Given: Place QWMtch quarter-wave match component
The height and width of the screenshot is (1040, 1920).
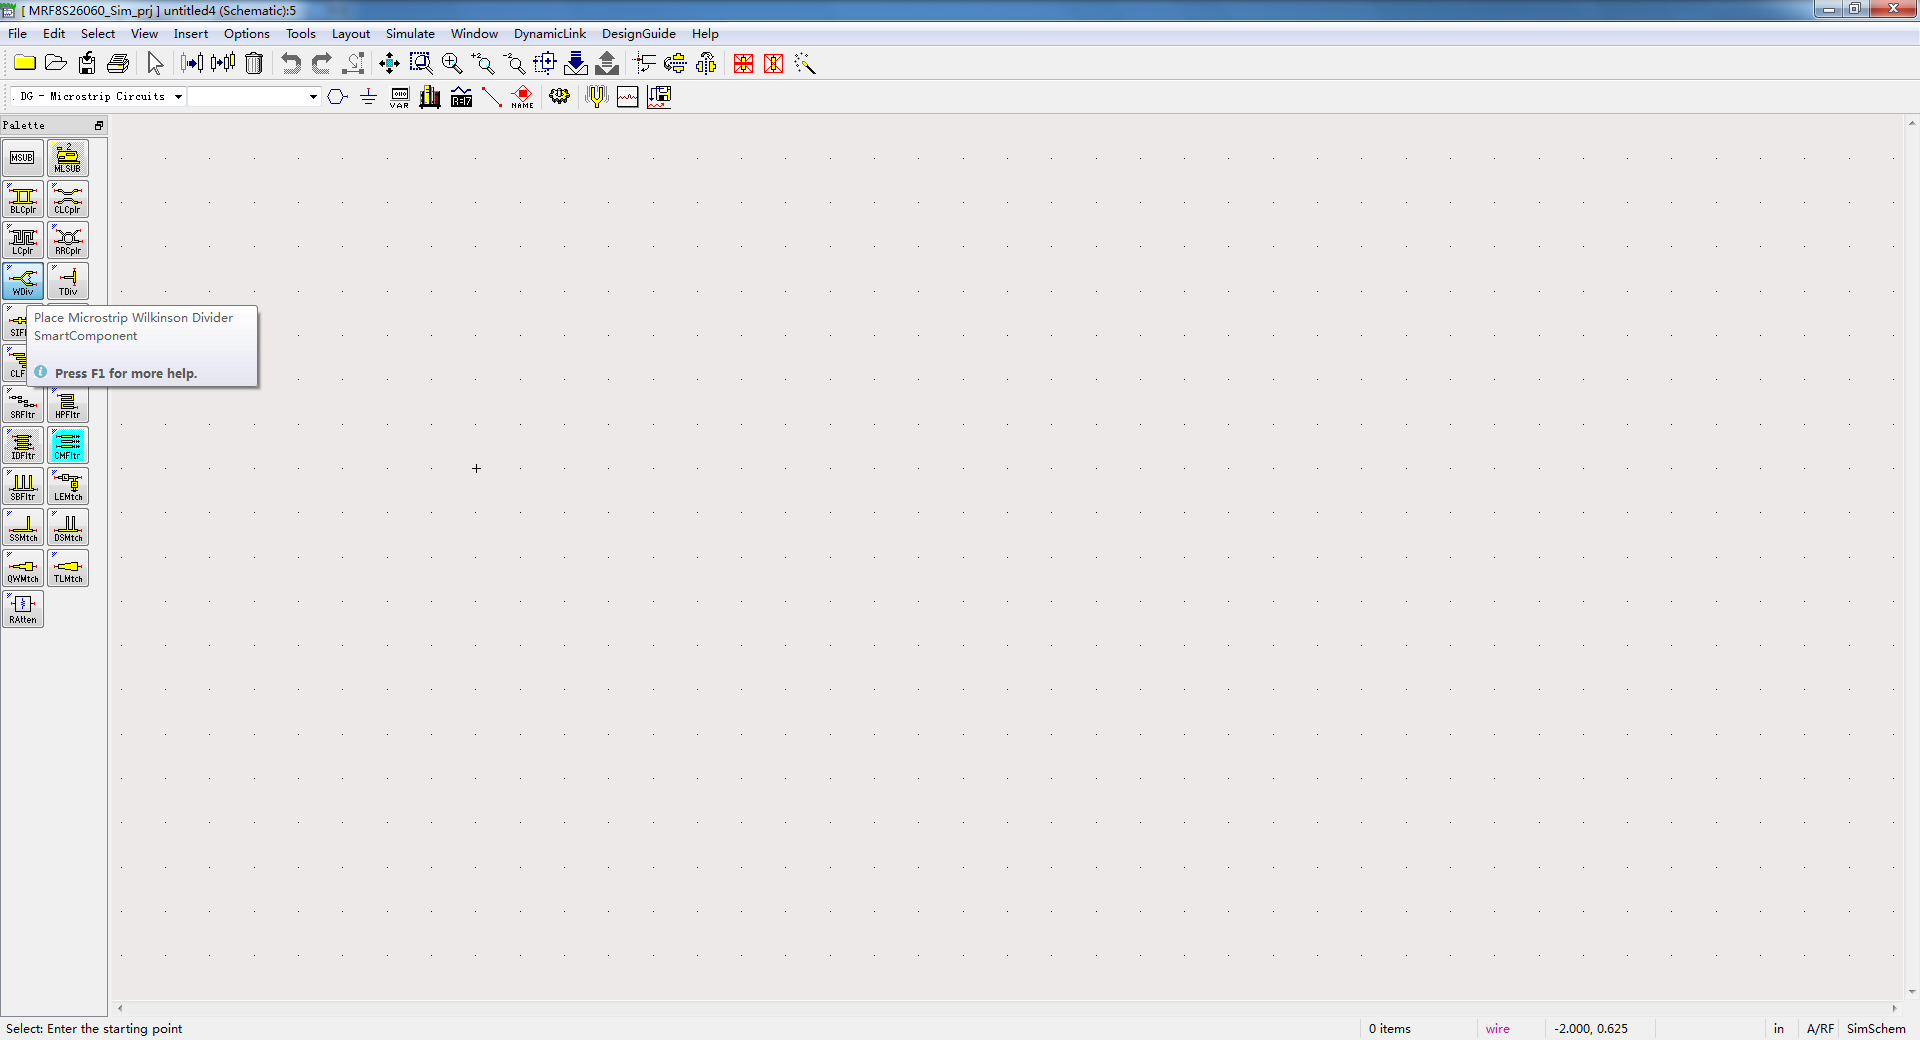Looking at the screenshot, I should coord(23,568).
